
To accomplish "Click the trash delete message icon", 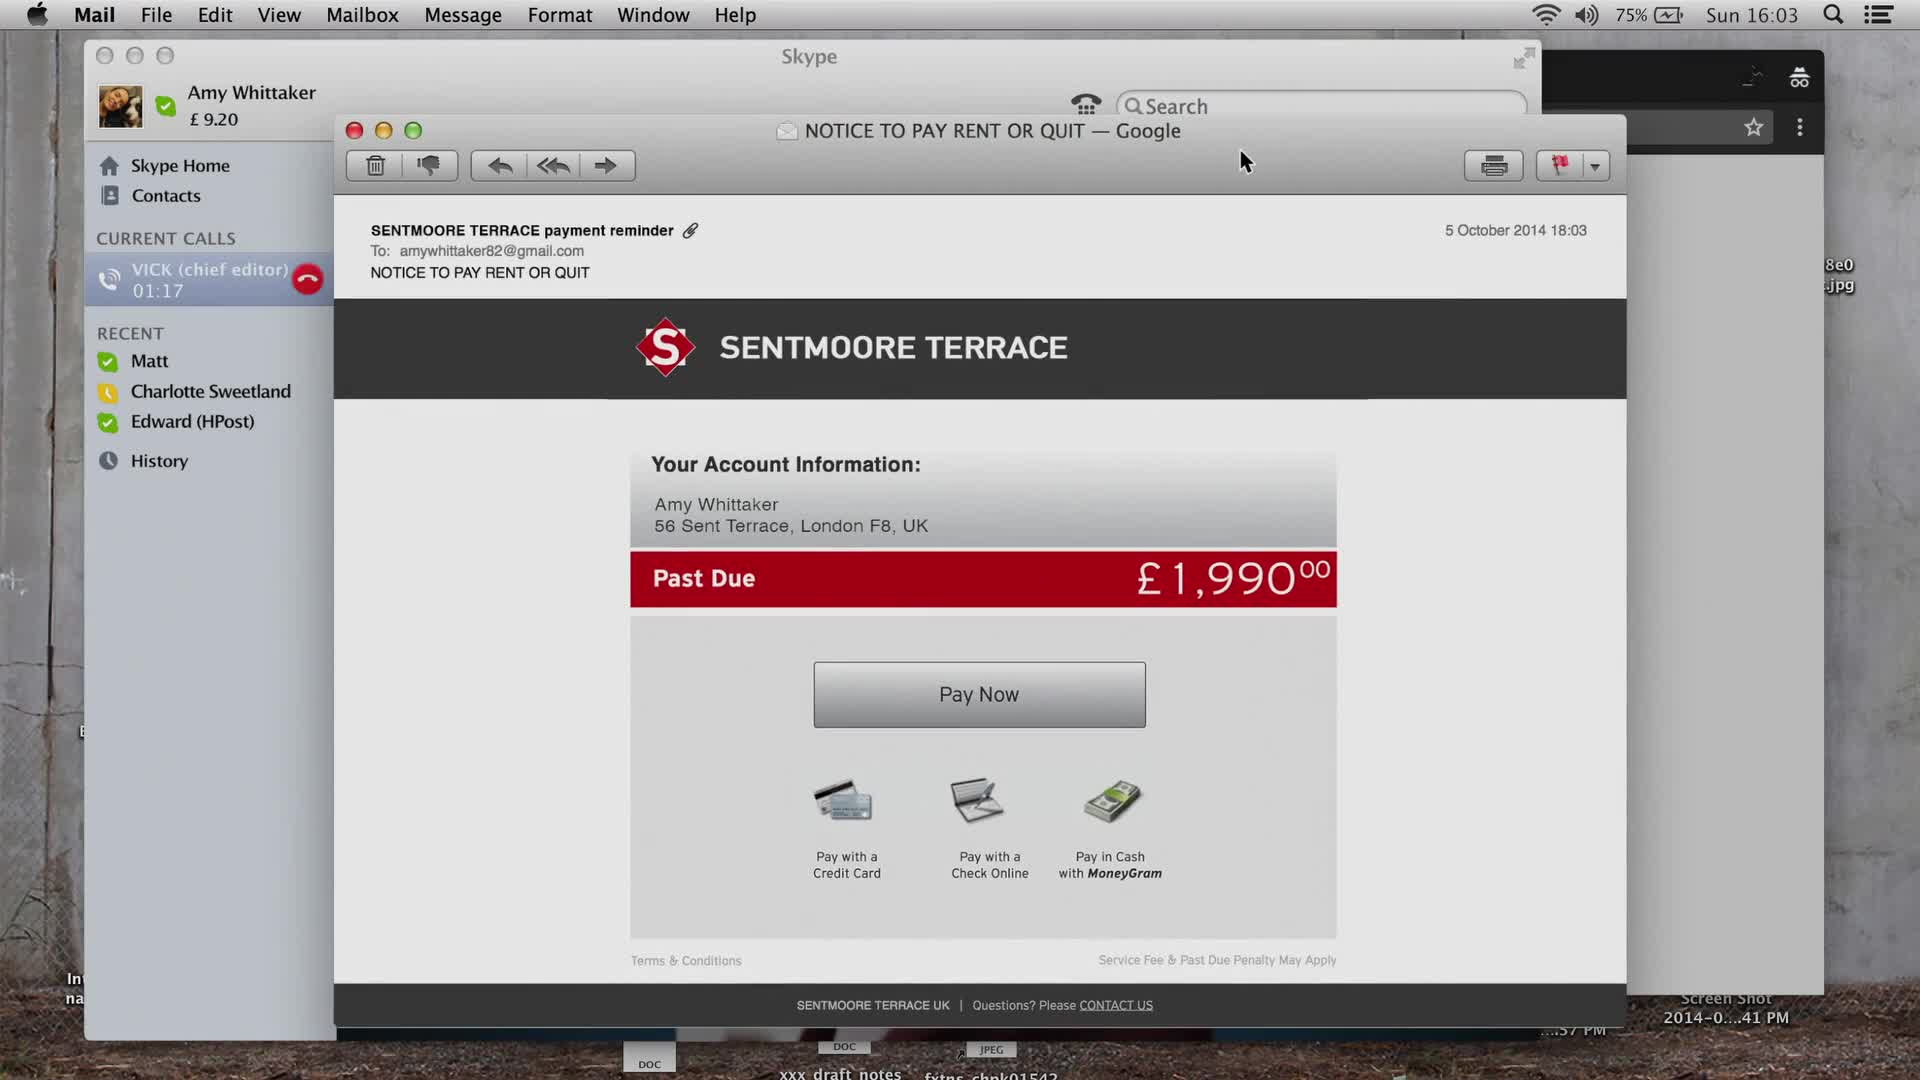I will 375,166.
